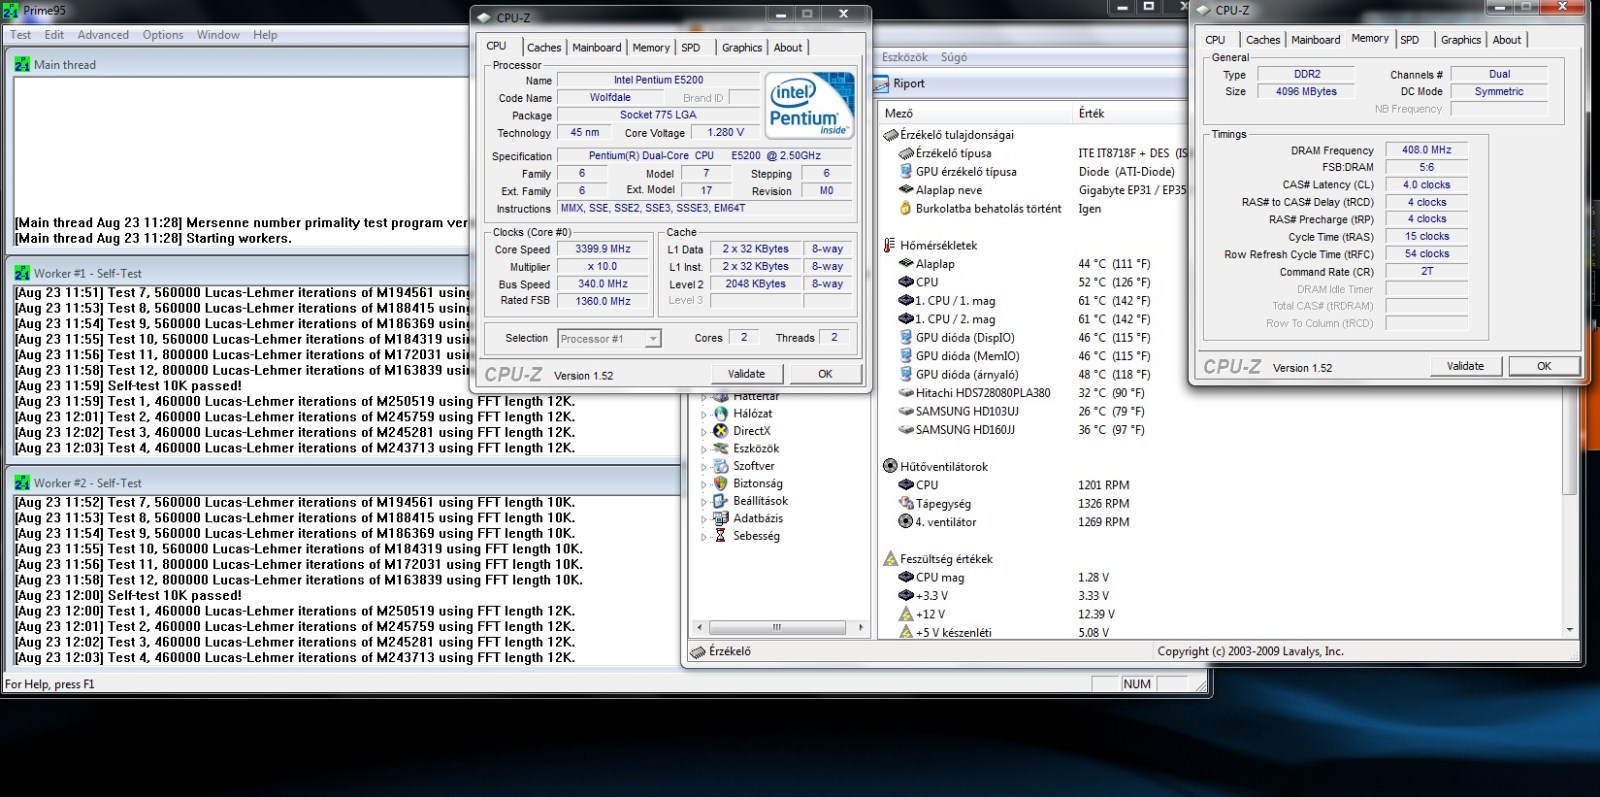
Task: Expand the Biztonság tree node
Action: pyautogui.click(x=704, y=484)
